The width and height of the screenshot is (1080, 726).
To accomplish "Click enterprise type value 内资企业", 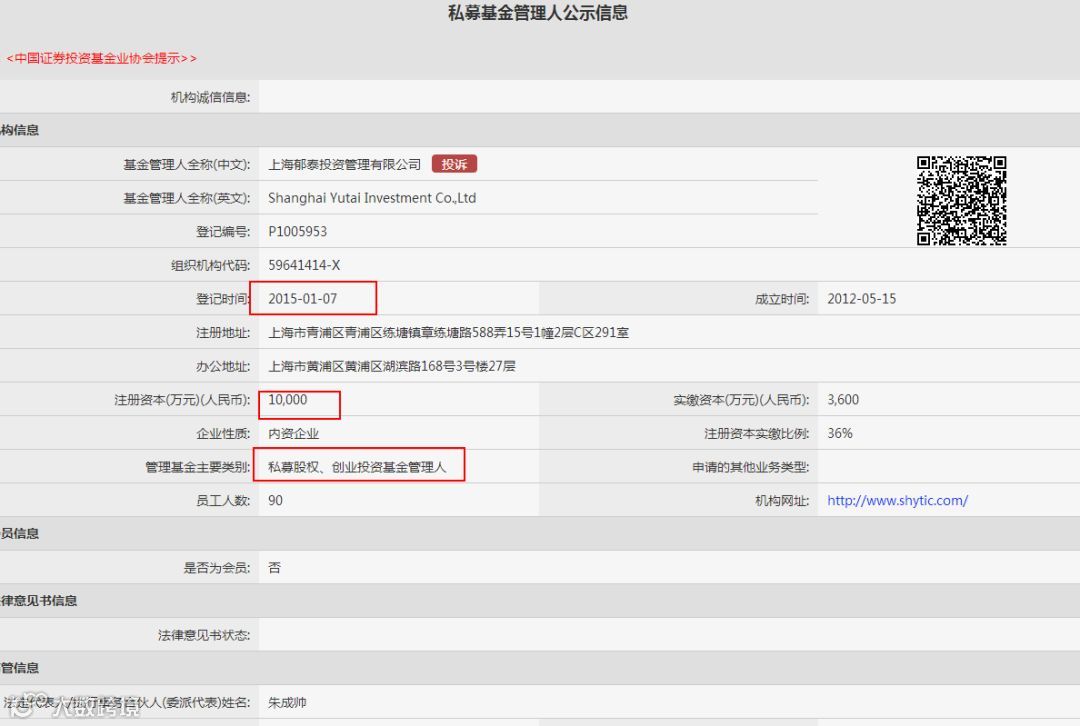I will pos(293,434).
